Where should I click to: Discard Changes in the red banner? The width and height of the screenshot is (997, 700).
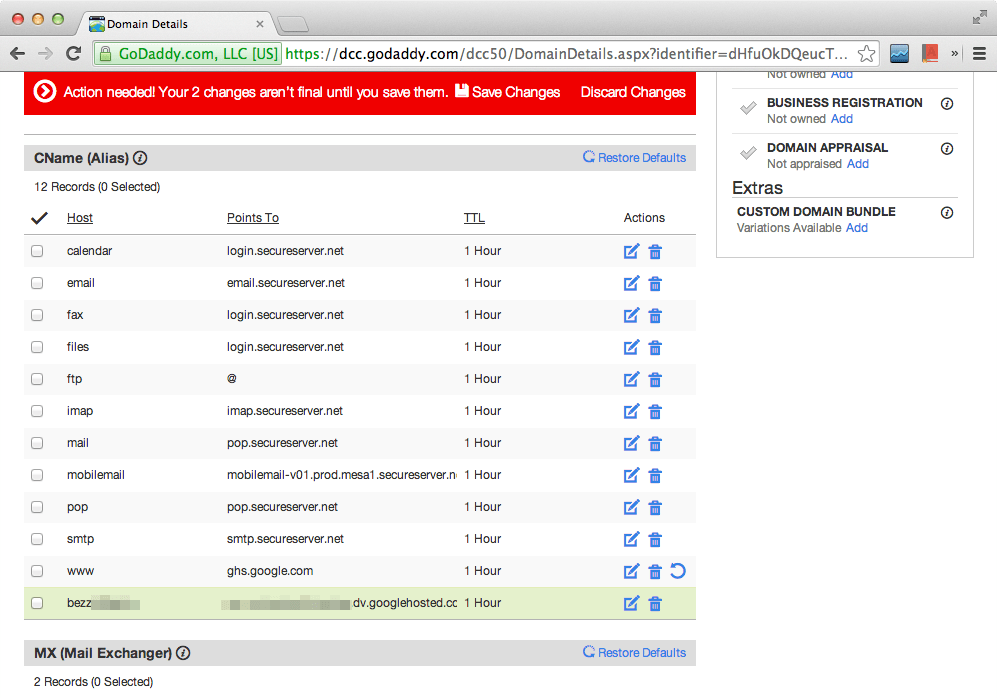pos(633,92)
